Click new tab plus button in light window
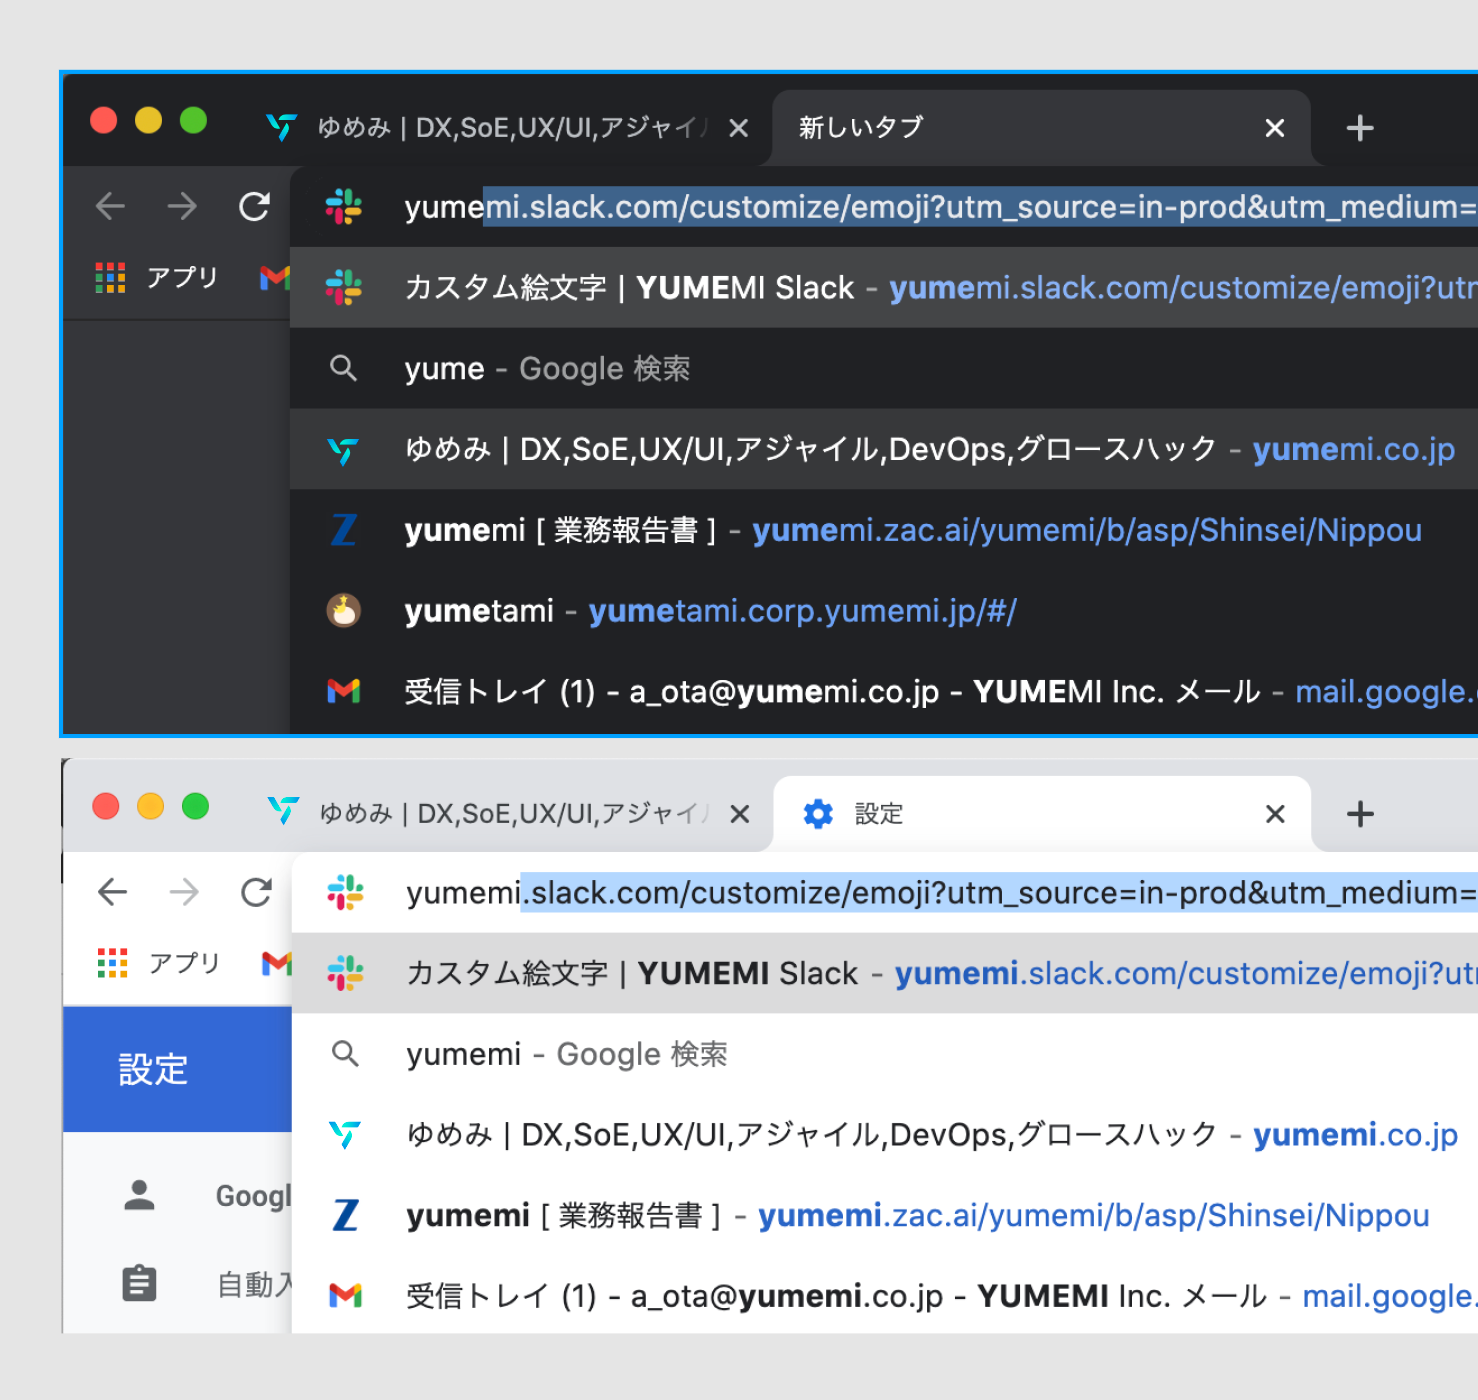1478x1400 pixels. 1359,814
